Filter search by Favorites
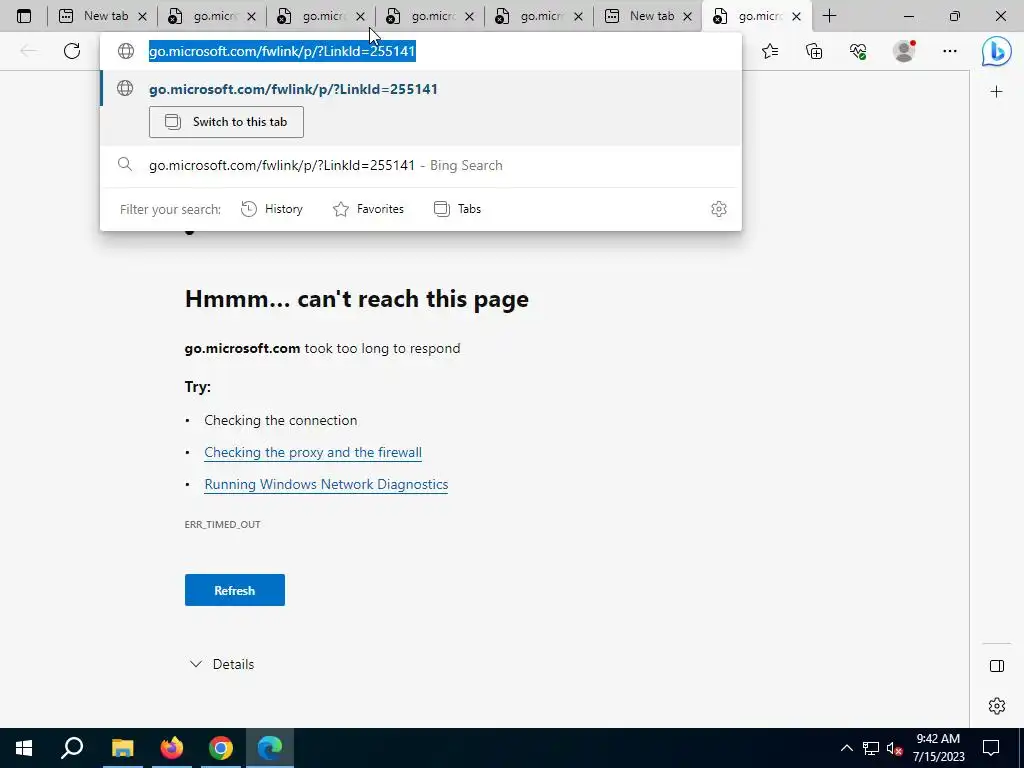 click(x=368, y=209)
